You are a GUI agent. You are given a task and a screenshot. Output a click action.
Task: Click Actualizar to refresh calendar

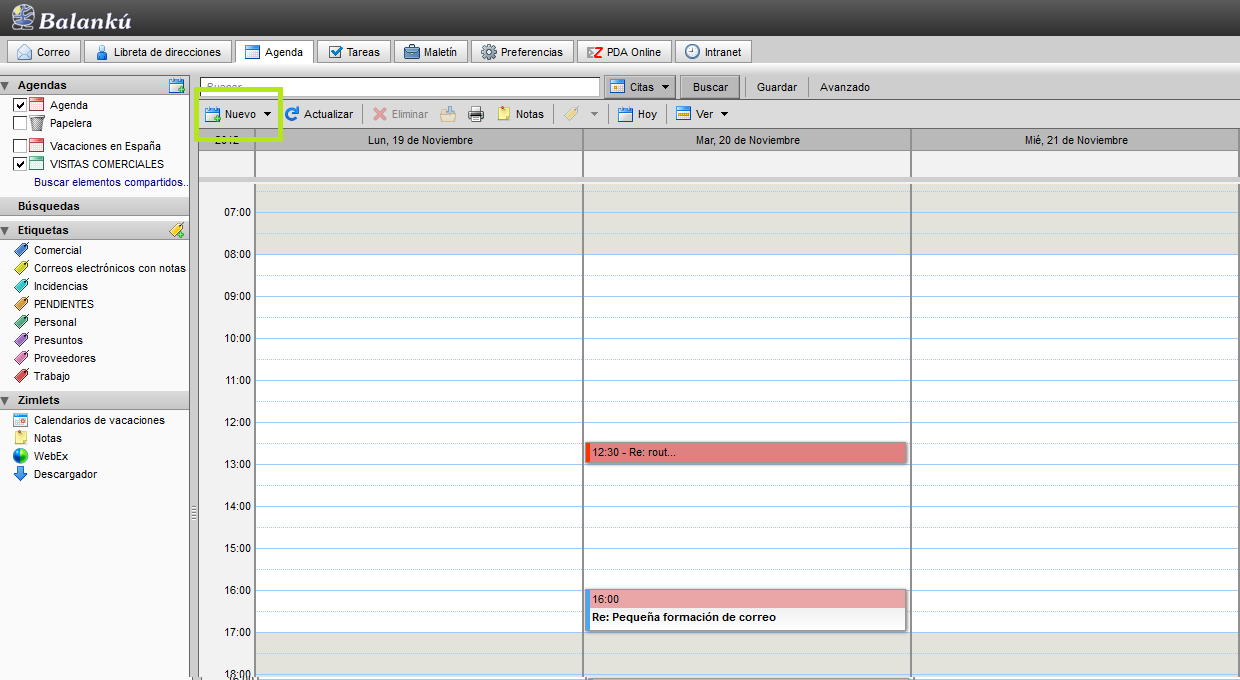319,114
